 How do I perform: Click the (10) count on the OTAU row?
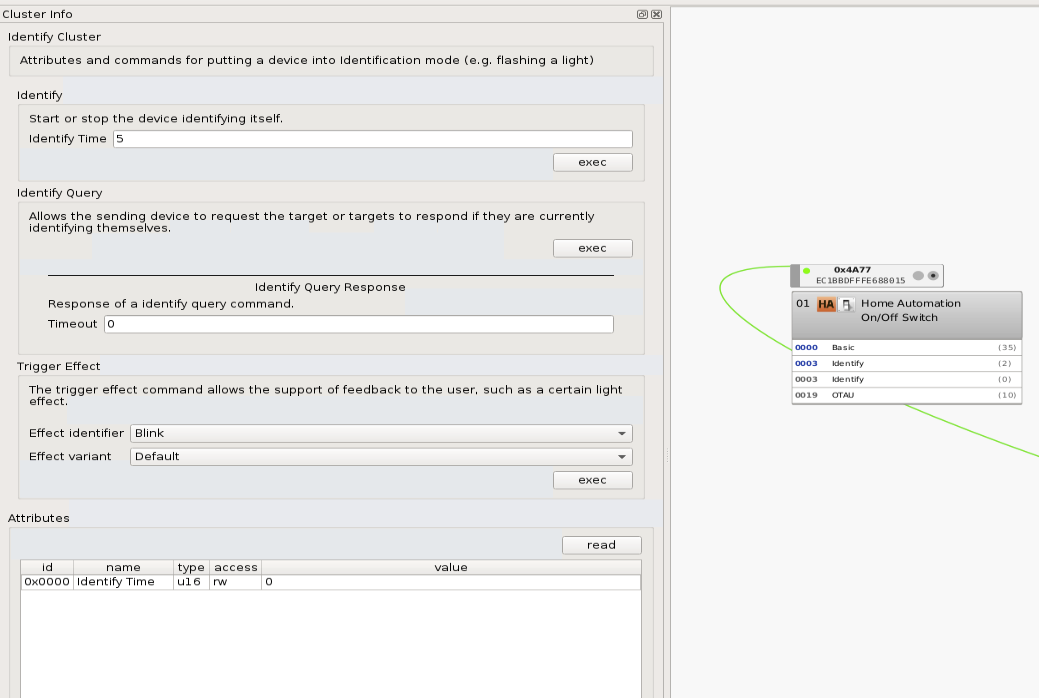coord(1007,395)
